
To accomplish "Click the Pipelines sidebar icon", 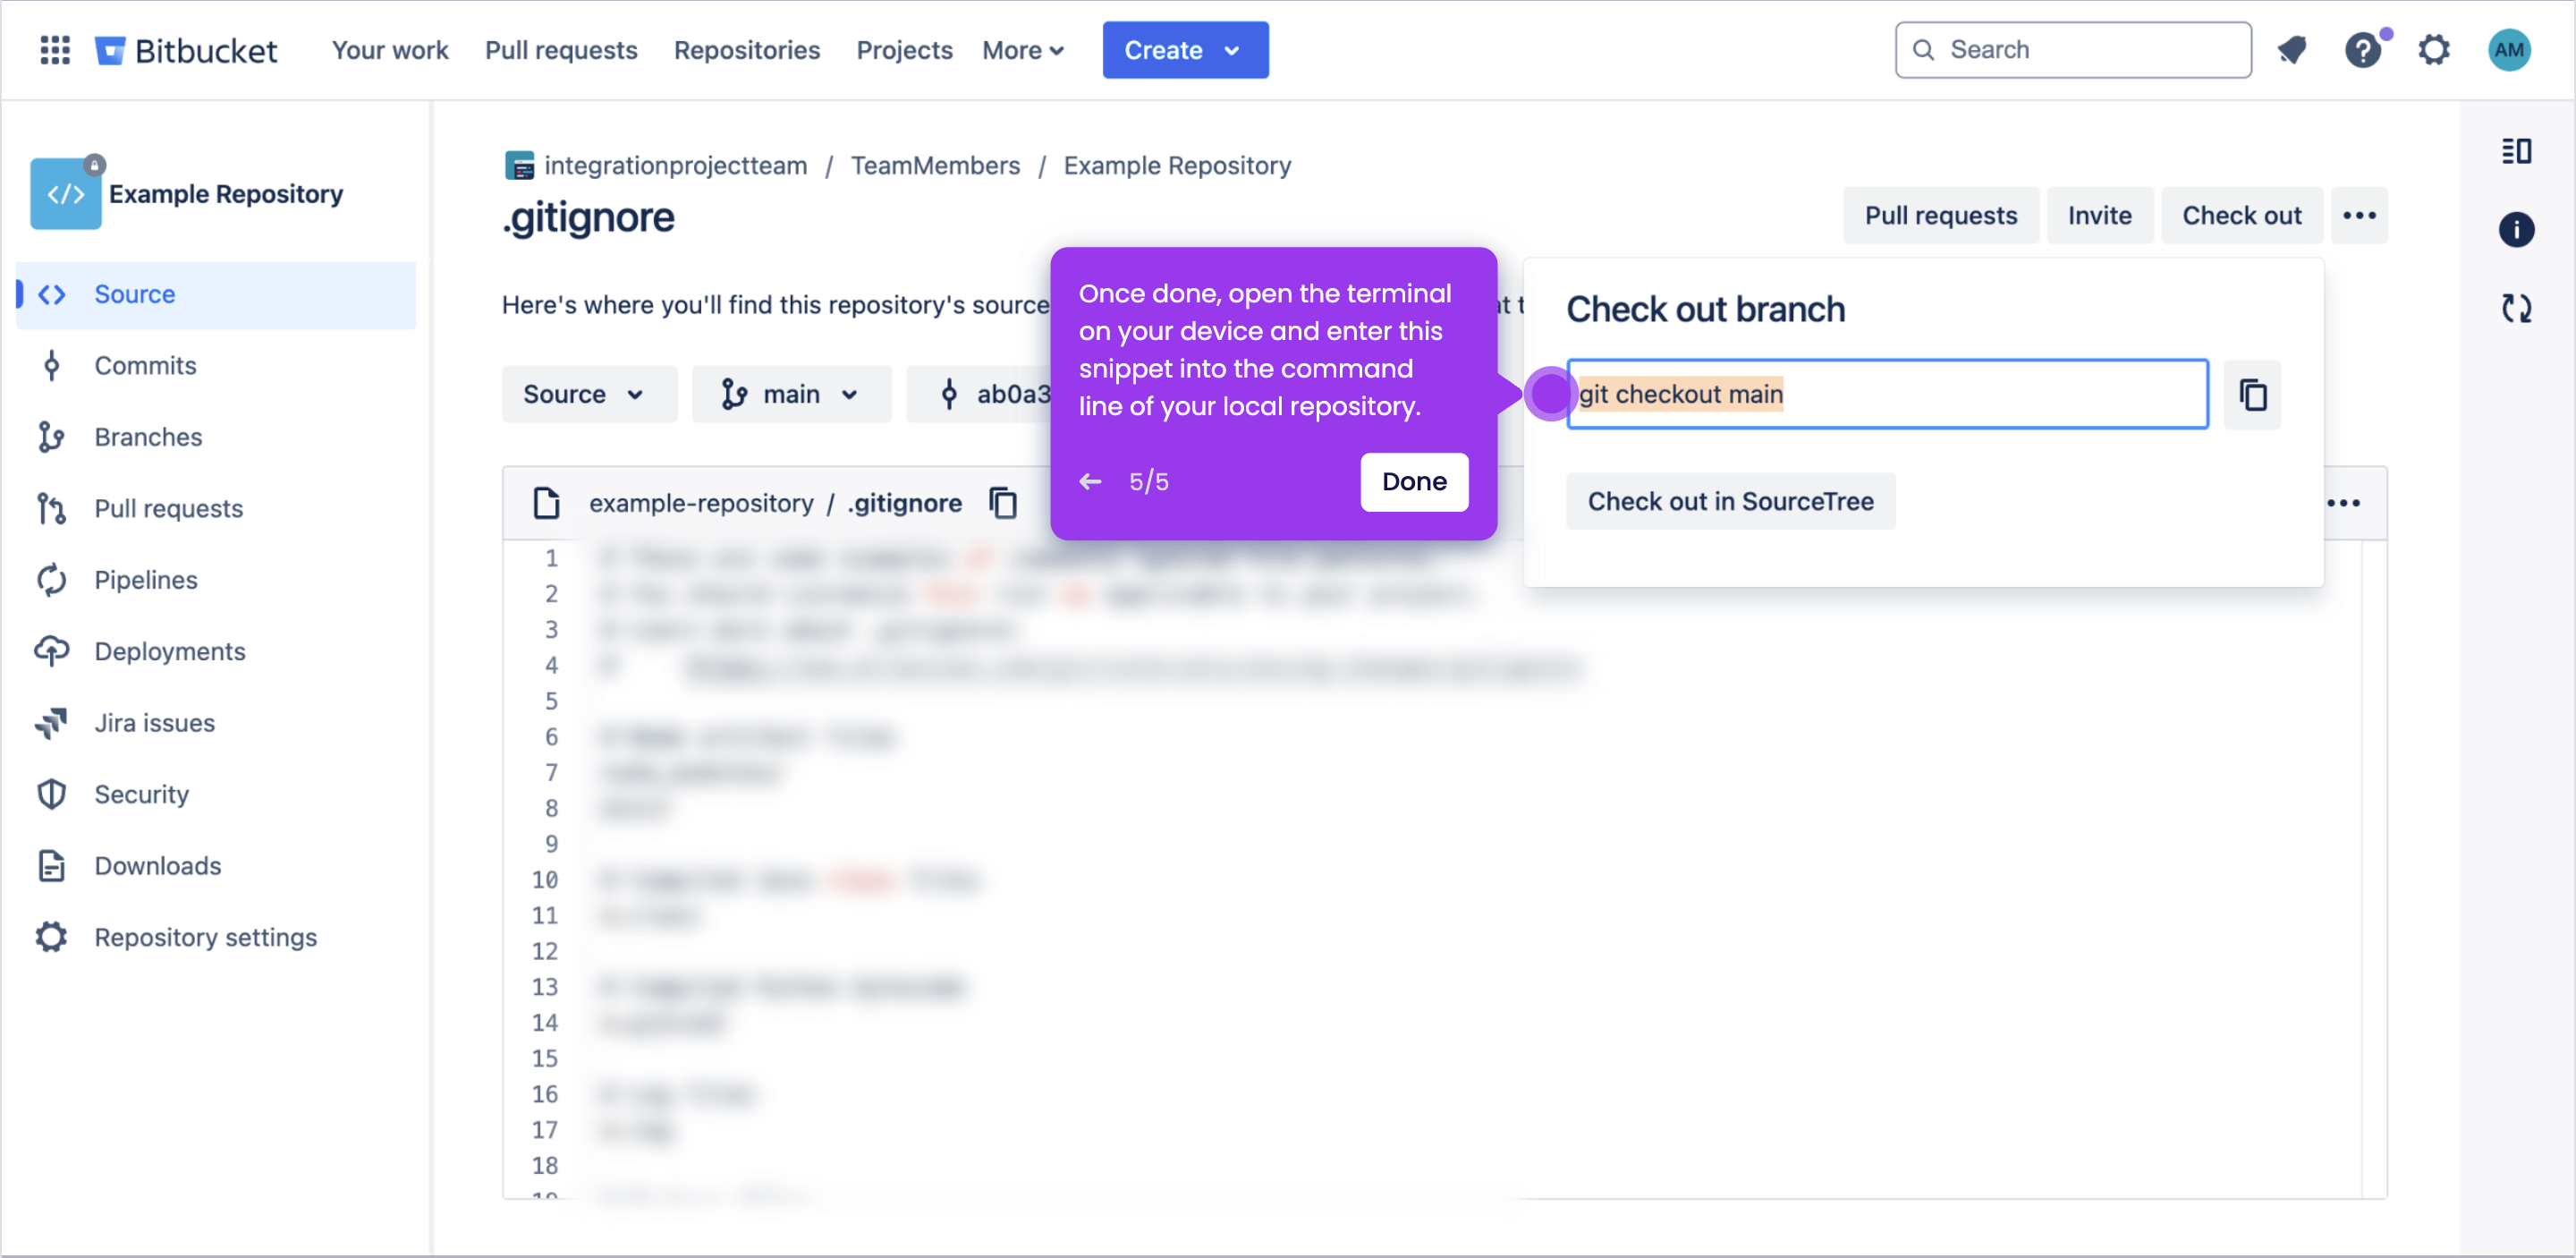I will click(x=52, y=580).
